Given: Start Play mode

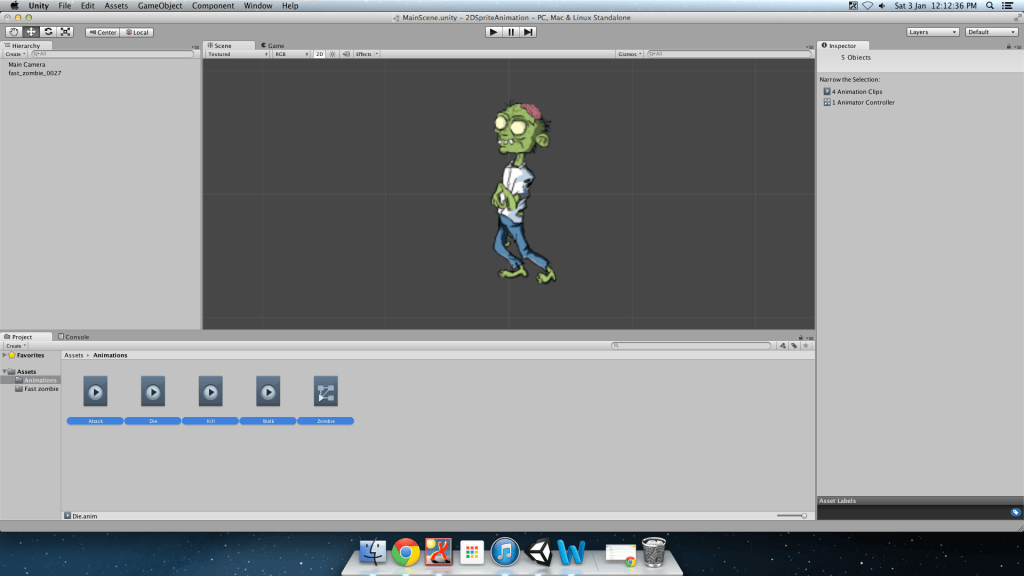Looking at the screenshot, I should click(x=494, y=32).
